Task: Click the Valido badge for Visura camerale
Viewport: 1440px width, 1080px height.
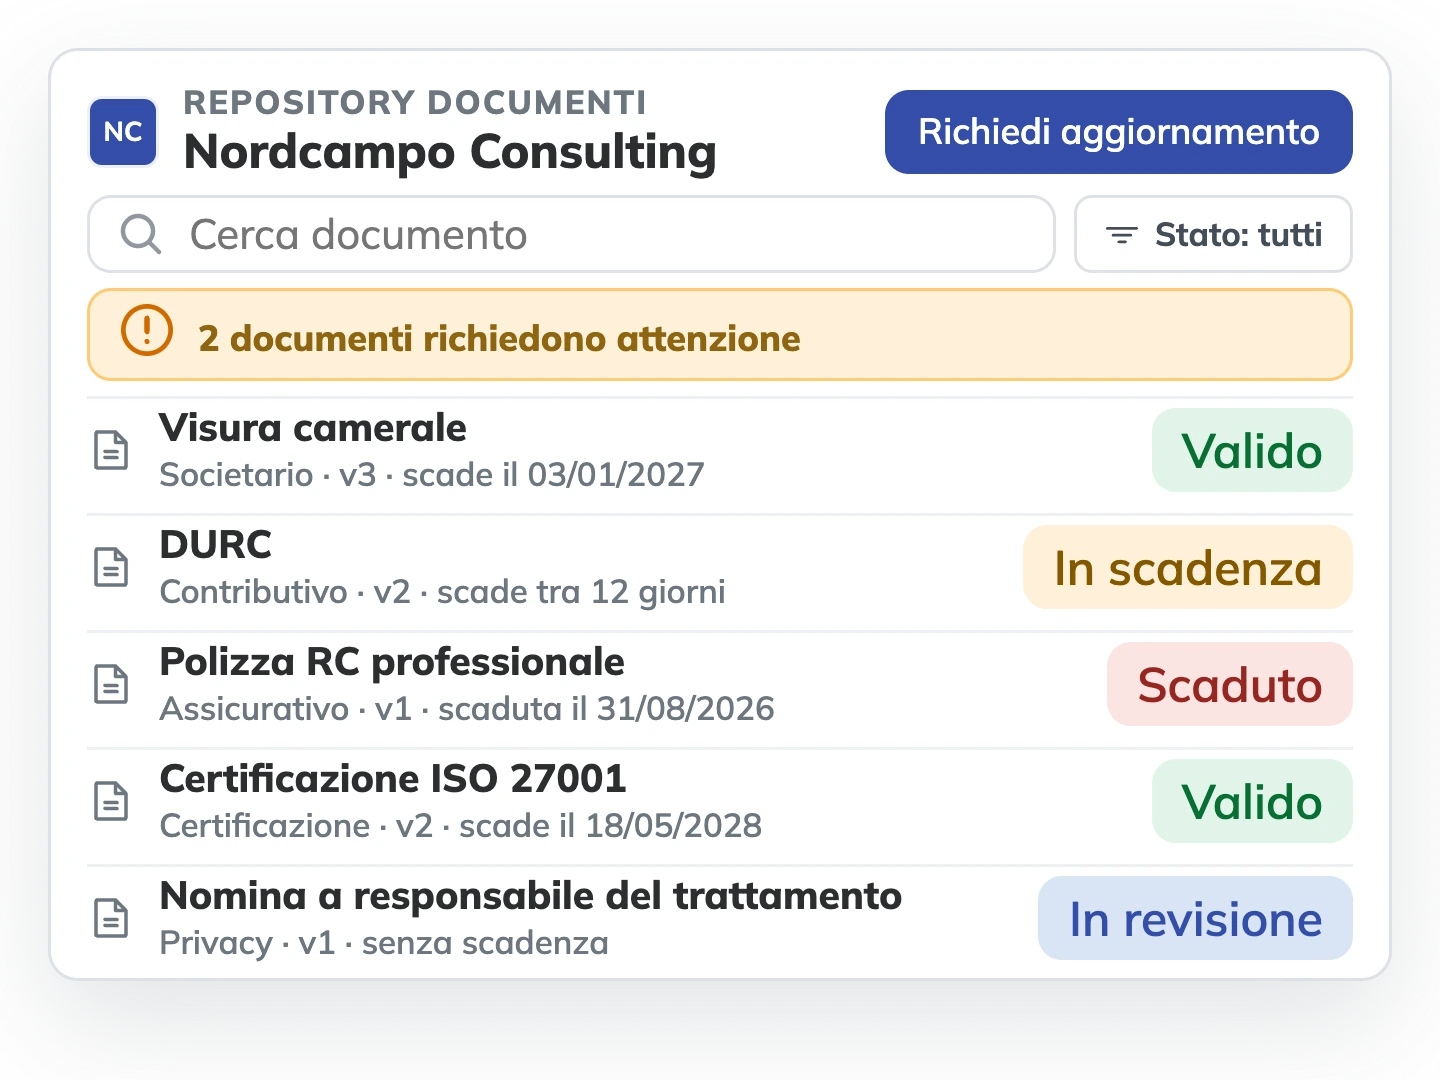Action: pos(1252,450)
